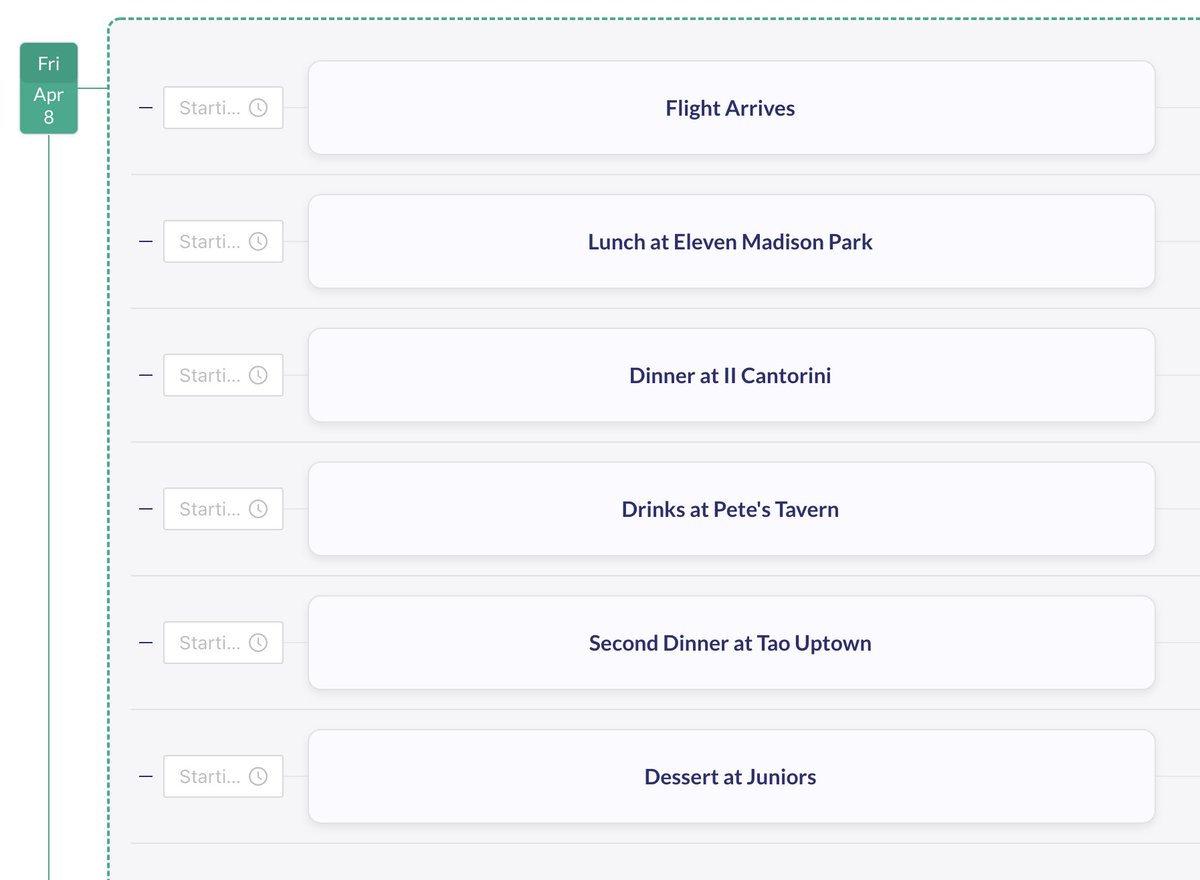This screenshot has height=880, width=1200.
Task: Select the Drinks at Pete's Tavern card
Action: coord(731,509)
